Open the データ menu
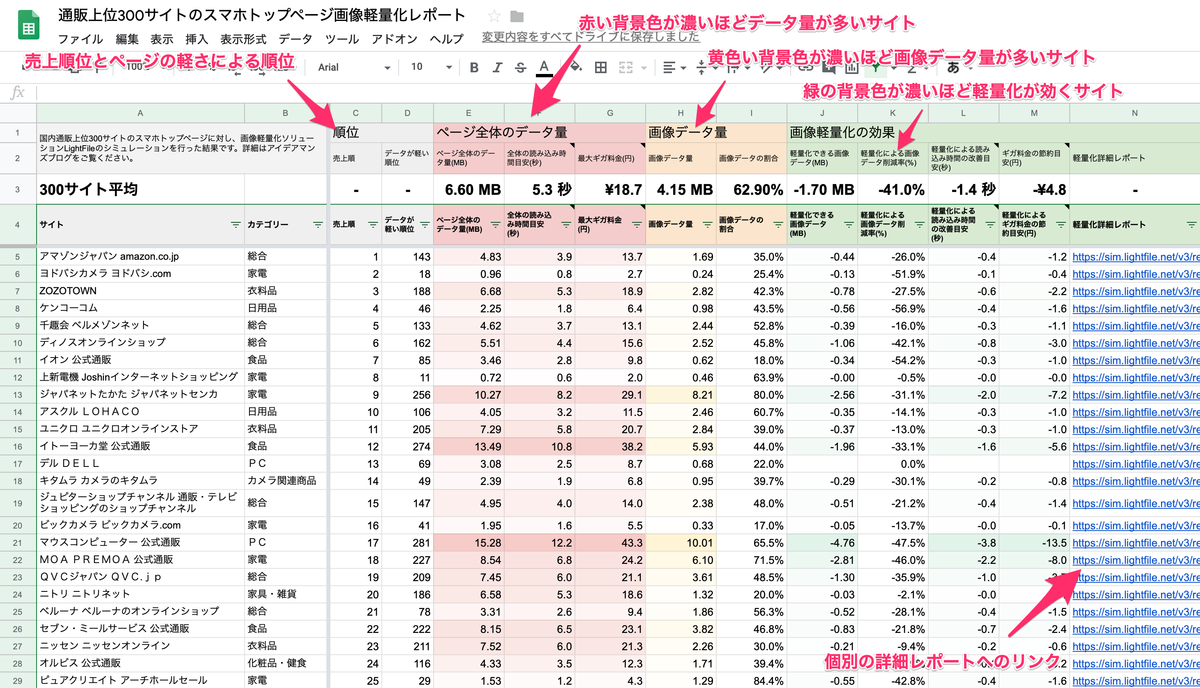Image resolution: width=1200 pixels, height=688 pixels. point(295,39)
